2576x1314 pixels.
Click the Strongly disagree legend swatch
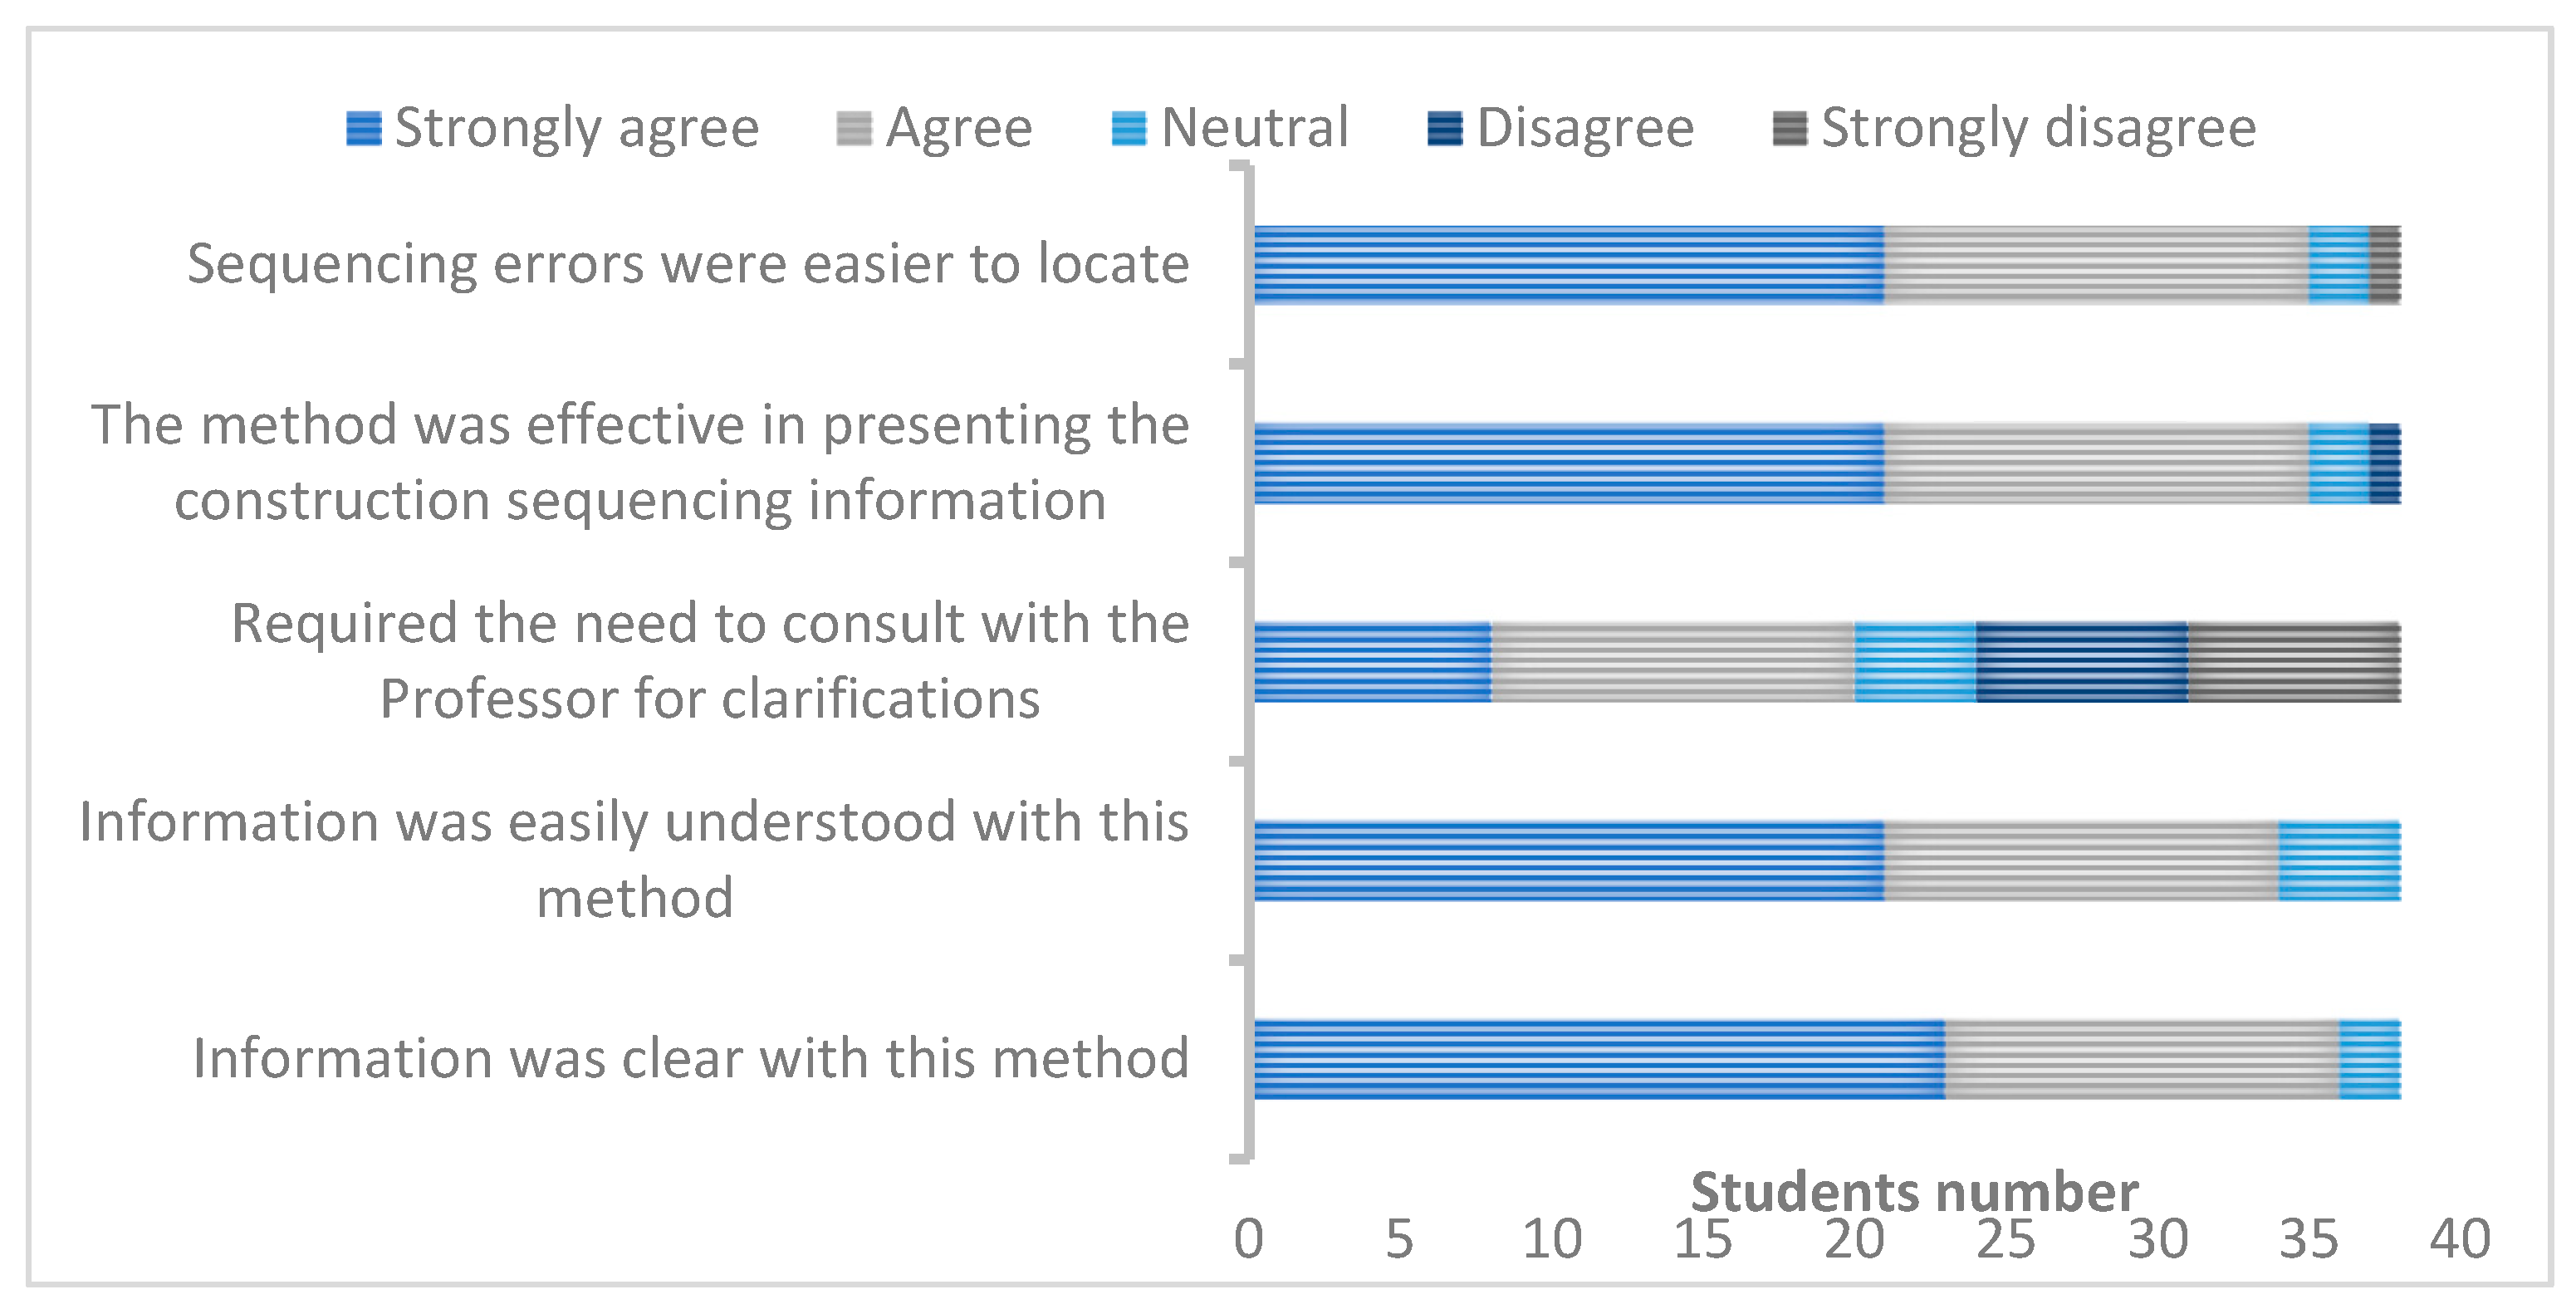(1789, 129)
